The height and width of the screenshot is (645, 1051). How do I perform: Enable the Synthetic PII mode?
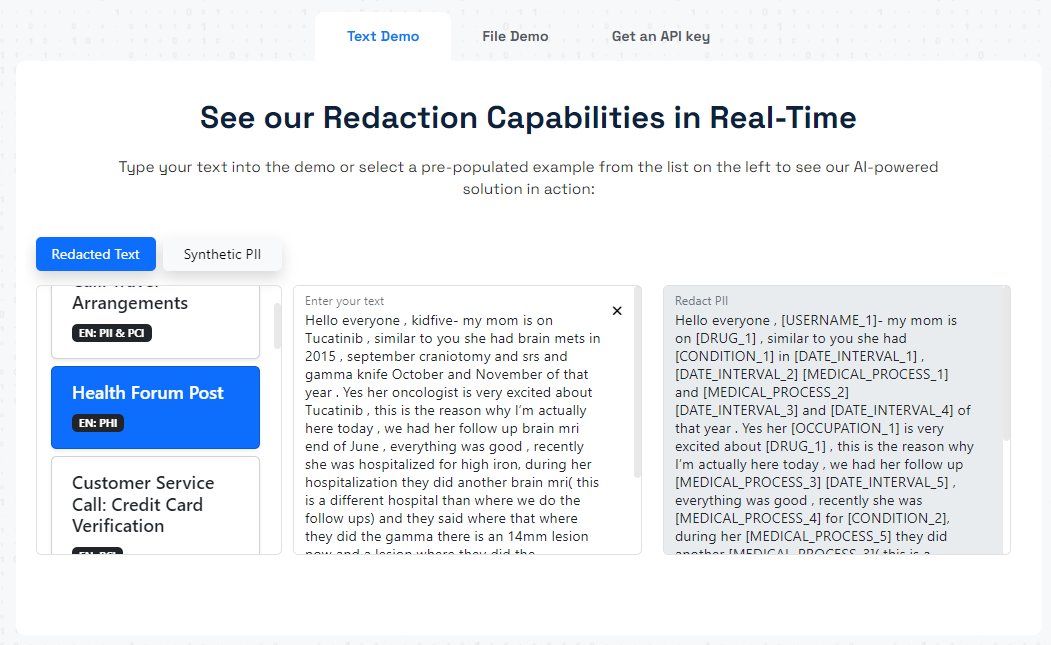point(221,253)
